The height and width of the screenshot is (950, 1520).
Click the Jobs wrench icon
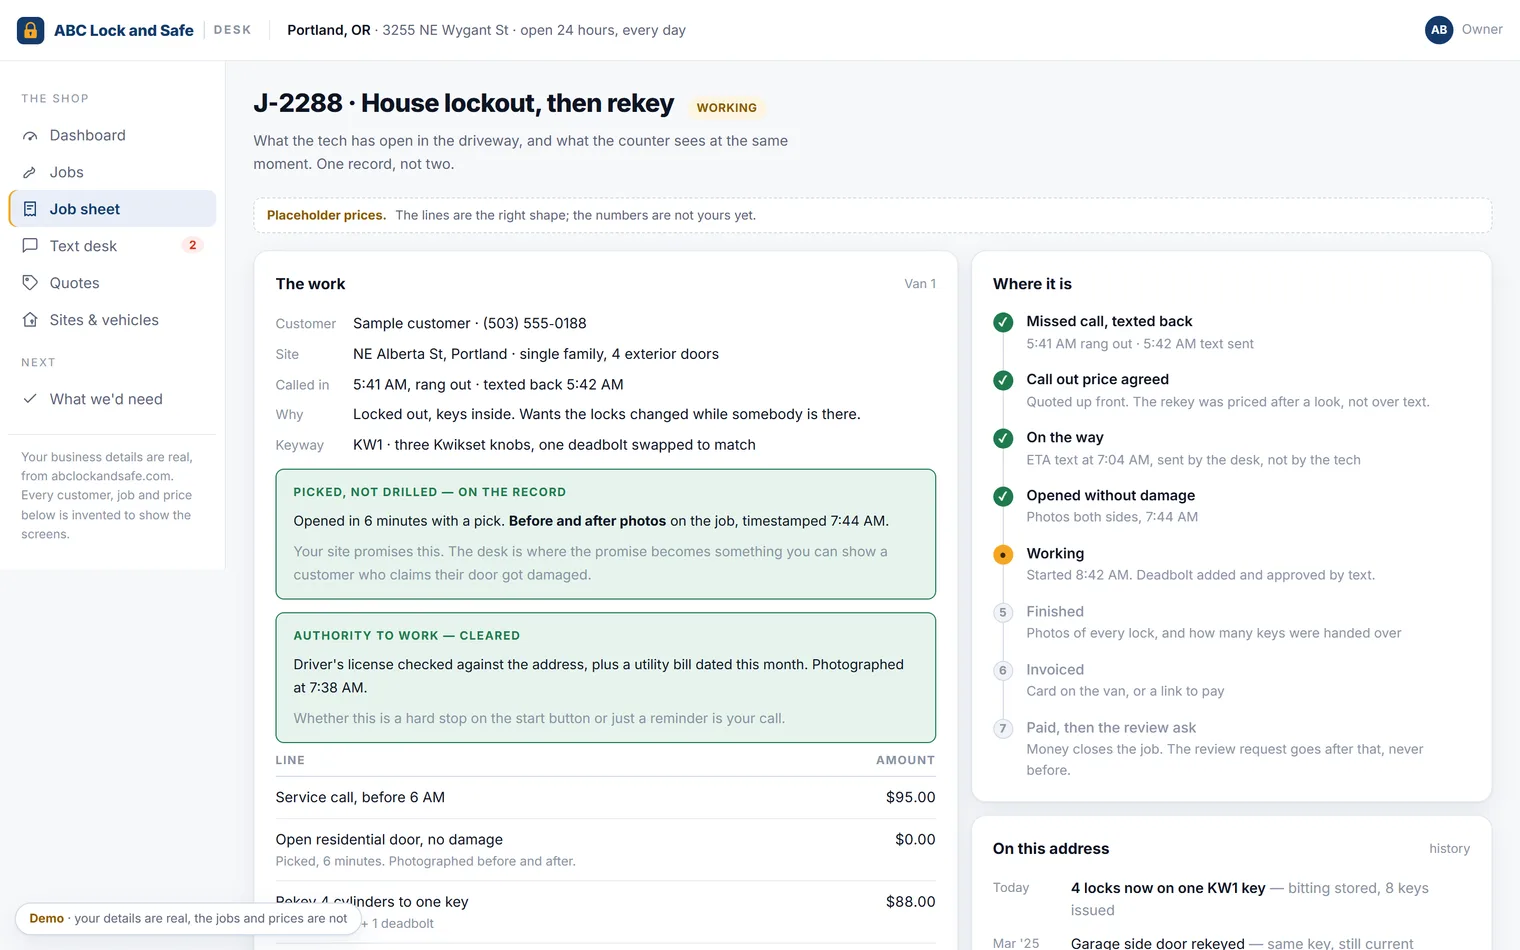click(x=30, y=173)
